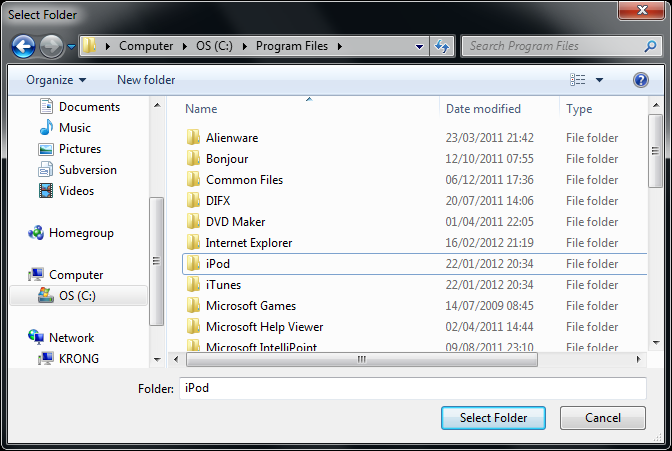Open recent locations arrow beside Forward button
672x451 pixels.
(72, 46)
